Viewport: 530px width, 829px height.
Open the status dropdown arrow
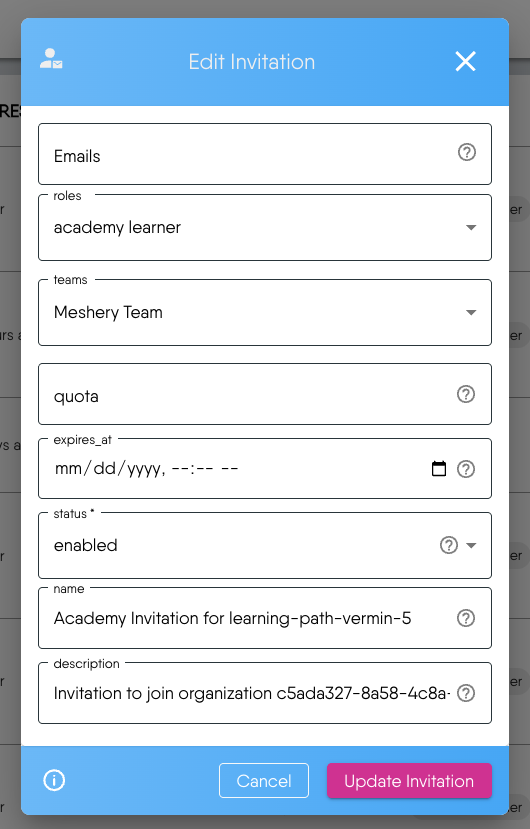pyautogui.click(x=471, y=545)
